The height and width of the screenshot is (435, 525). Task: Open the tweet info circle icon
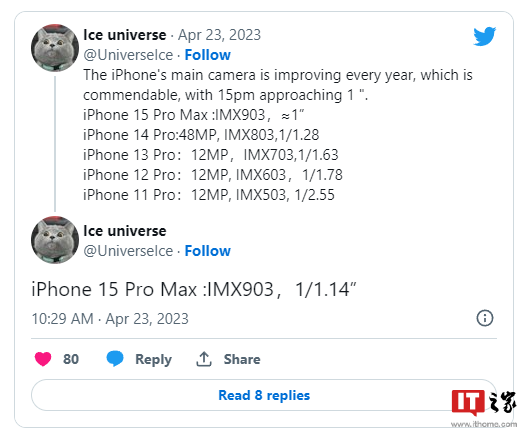485,318
